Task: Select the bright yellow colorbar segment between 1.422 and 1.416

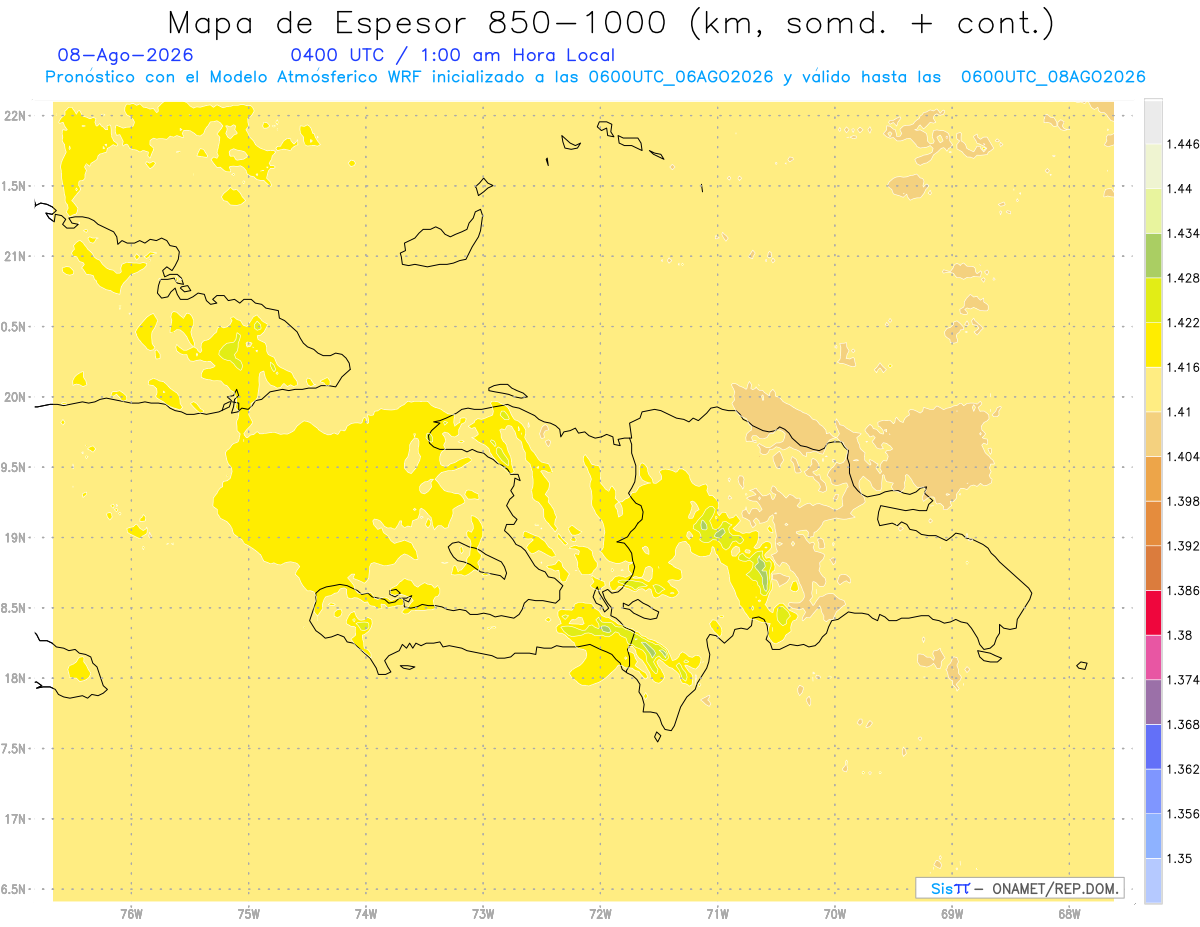Action: point(1153,345)
